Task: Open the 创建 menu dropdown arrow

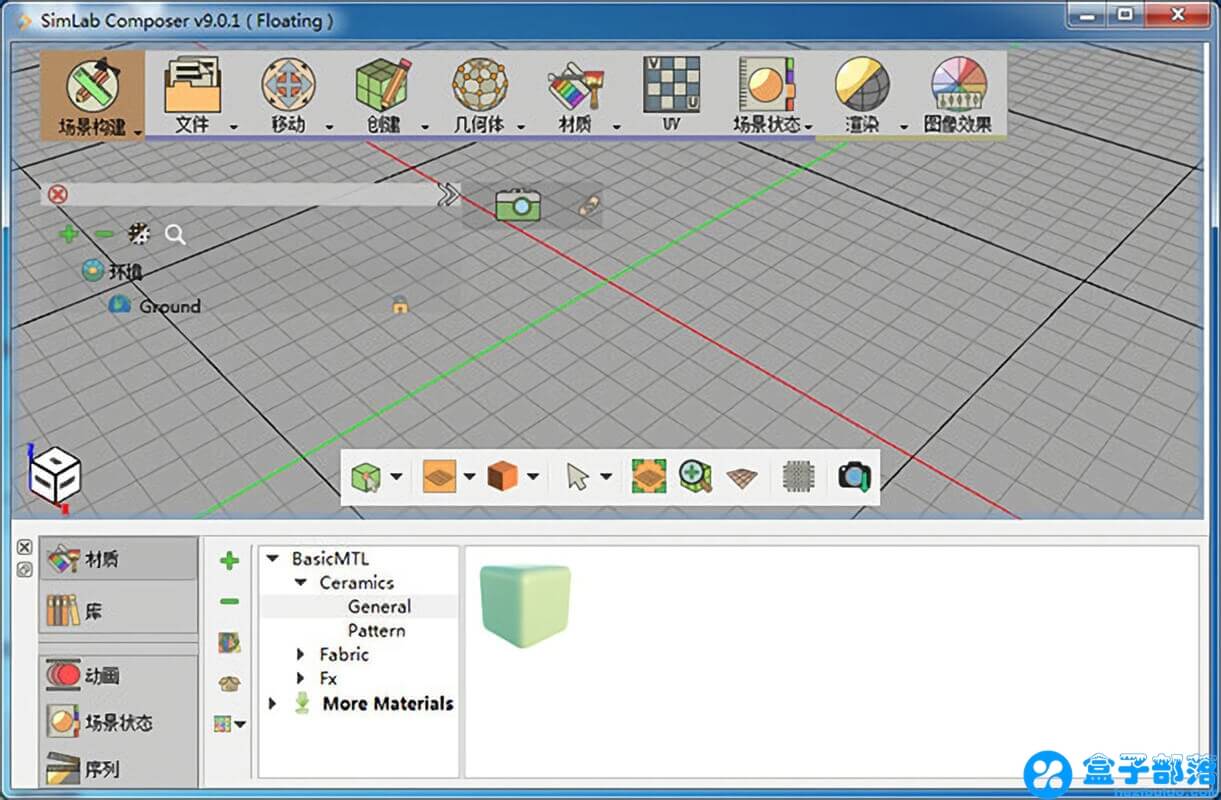Action: 424,127
